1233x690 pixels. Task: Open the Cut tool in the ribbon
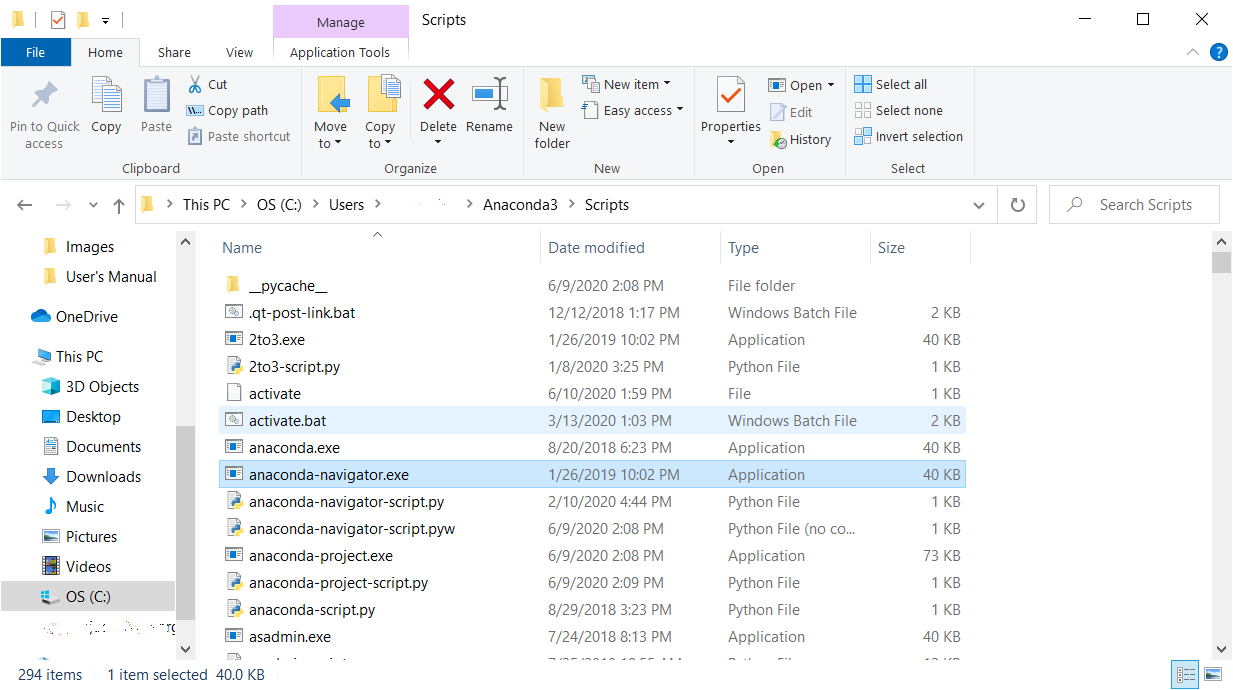[208, 85]
